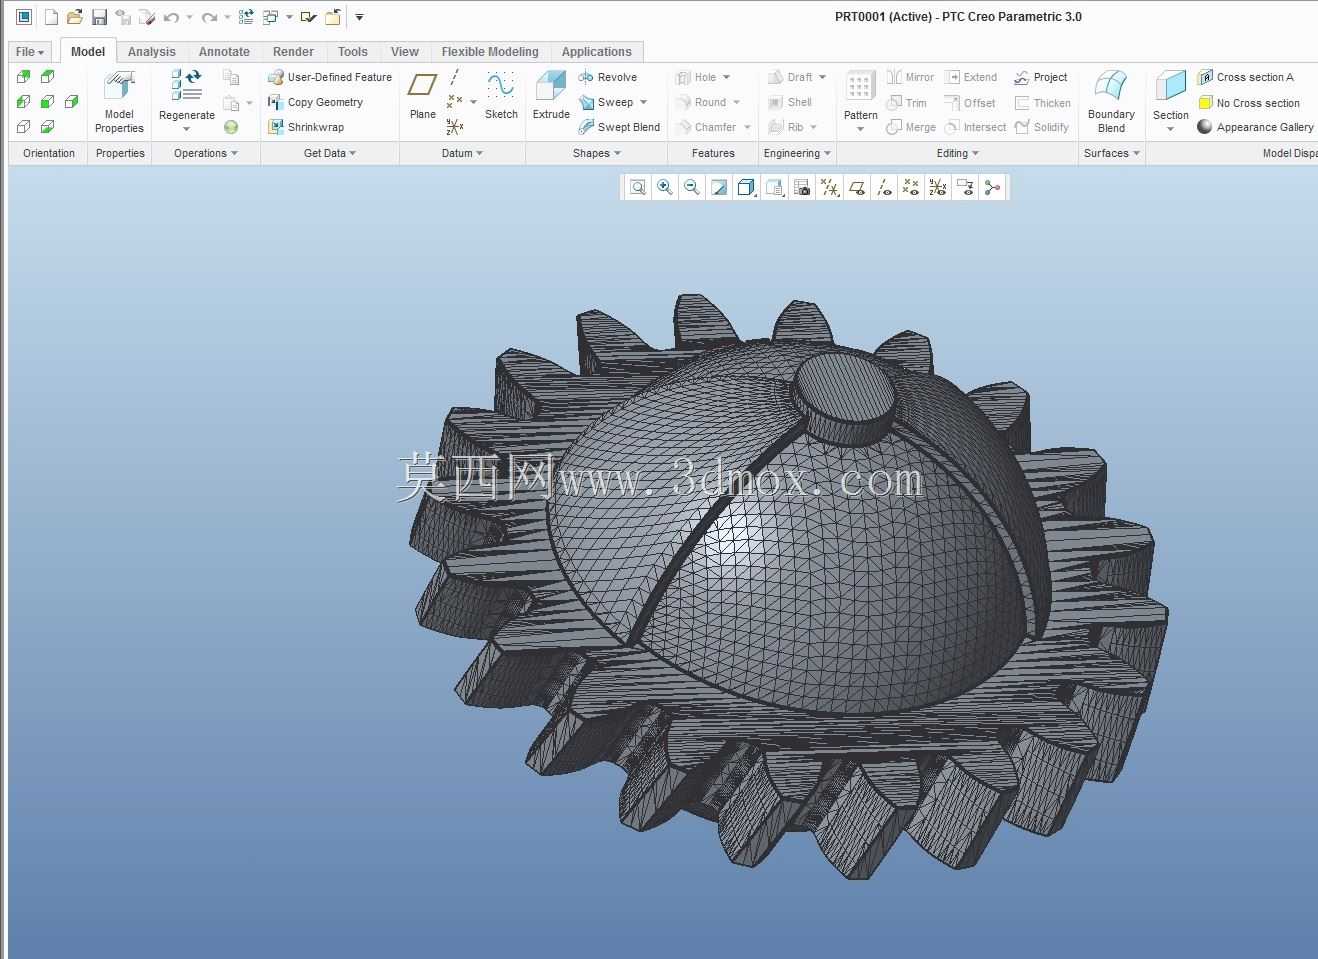1318x959 pixels.
Task: Click the Windows switcher icon
Action: [x=272, y=17]
